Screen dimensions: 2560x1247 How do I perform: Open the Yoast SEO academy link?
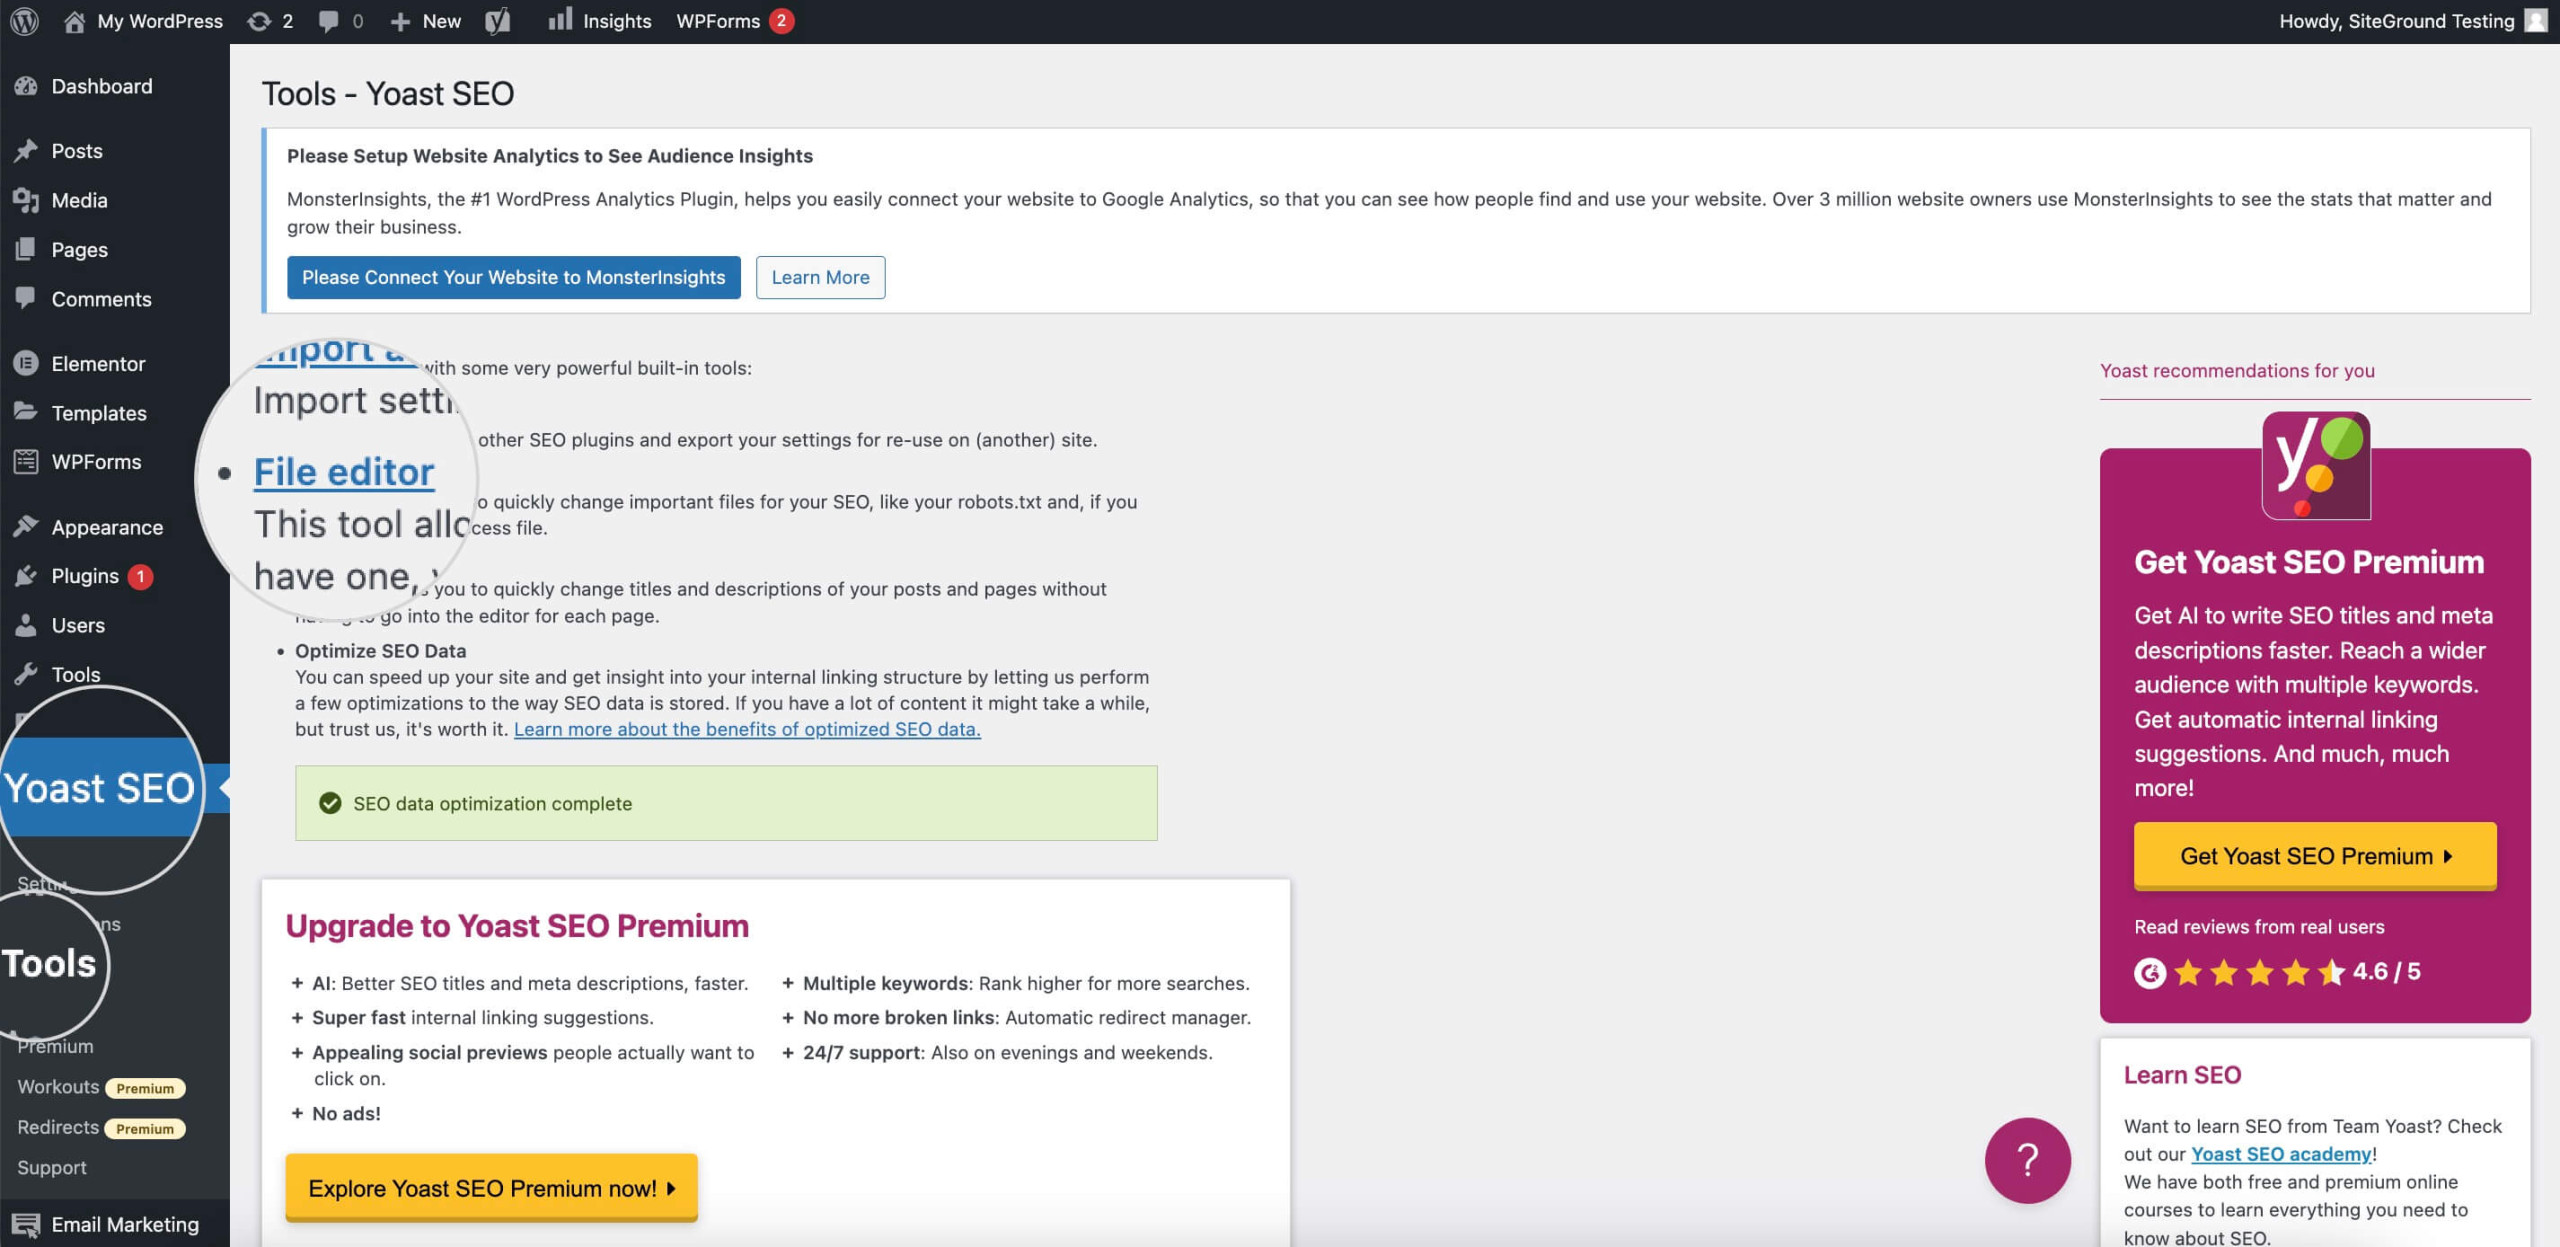coord(2281,1154)
